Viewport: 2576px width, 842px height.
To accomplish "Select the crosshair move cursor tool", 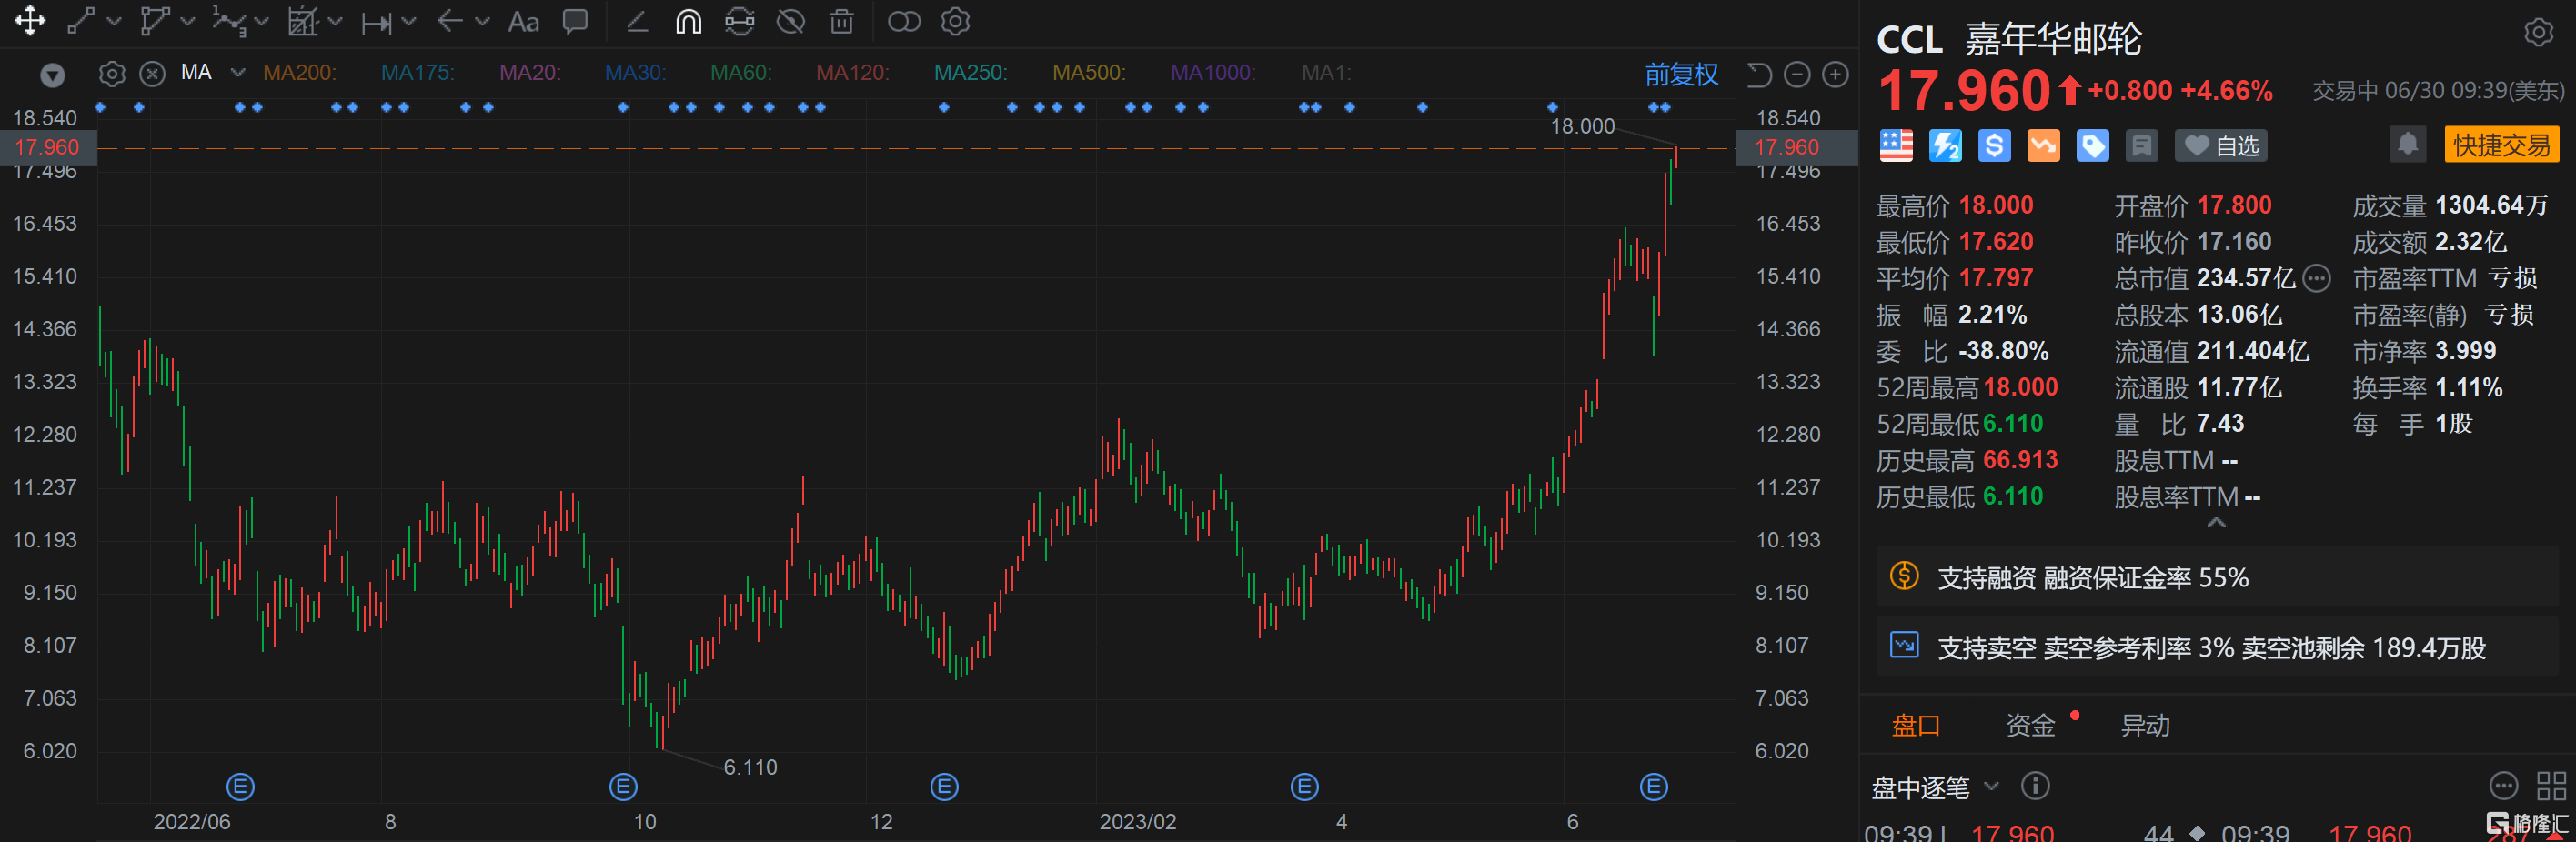I will (30, 21).
